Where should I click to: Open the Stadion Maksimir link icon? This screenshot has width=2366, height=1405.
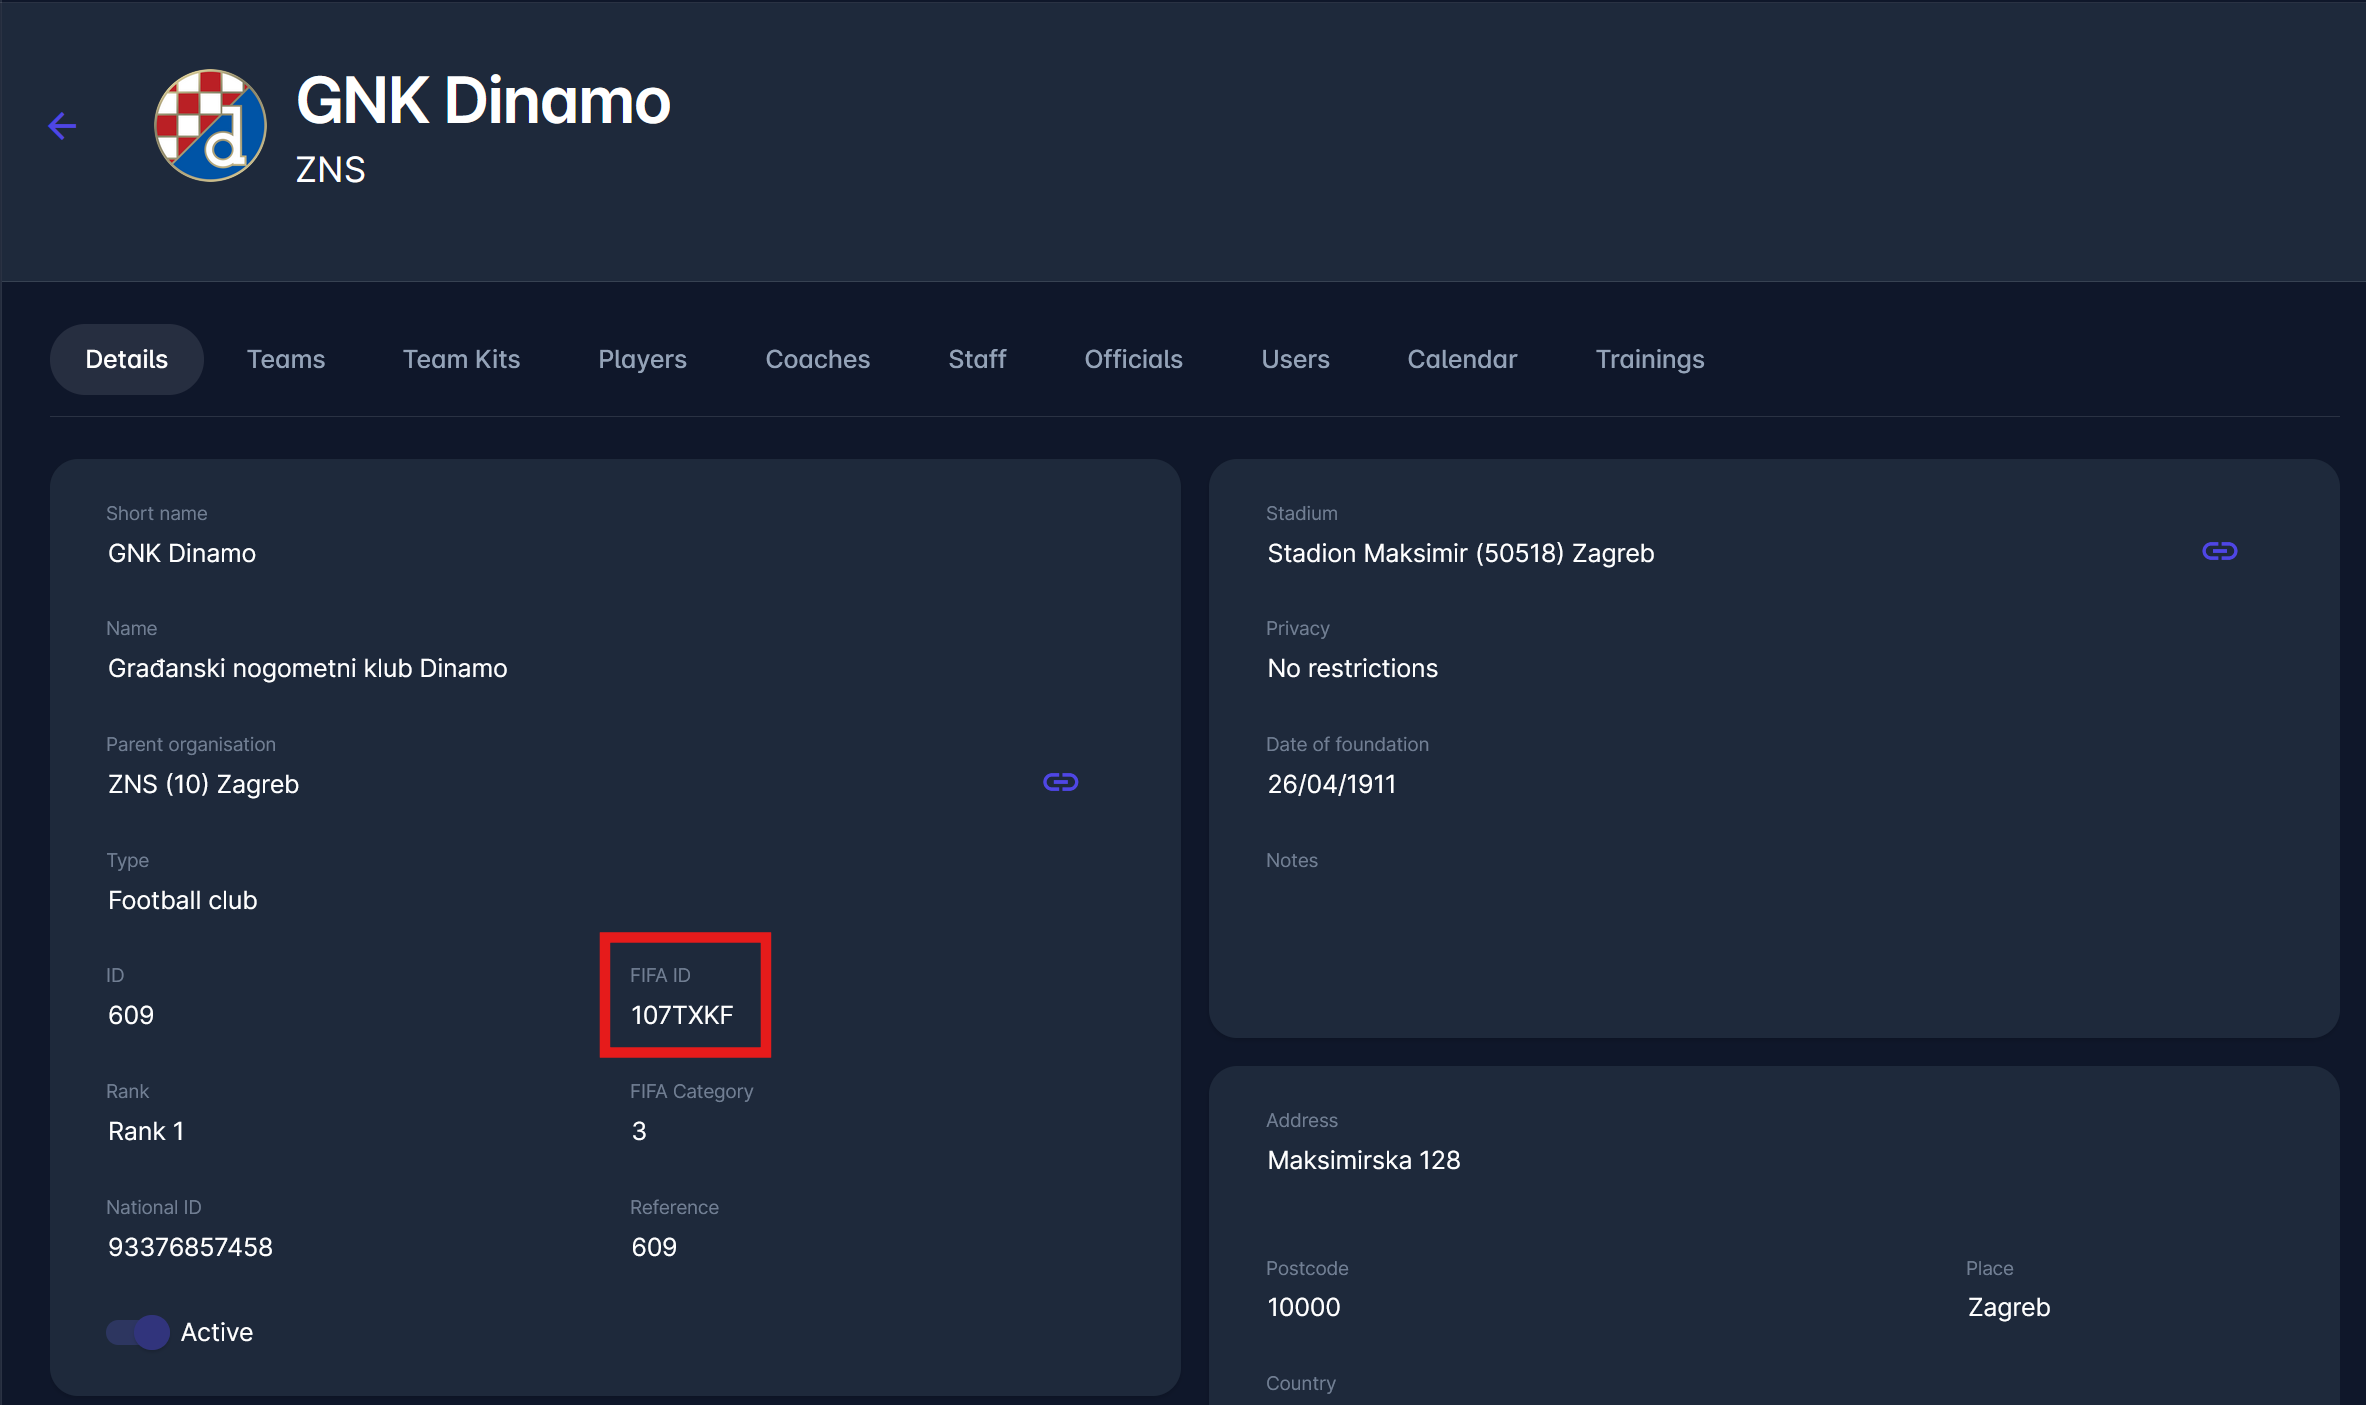[x=2219, y=551]
